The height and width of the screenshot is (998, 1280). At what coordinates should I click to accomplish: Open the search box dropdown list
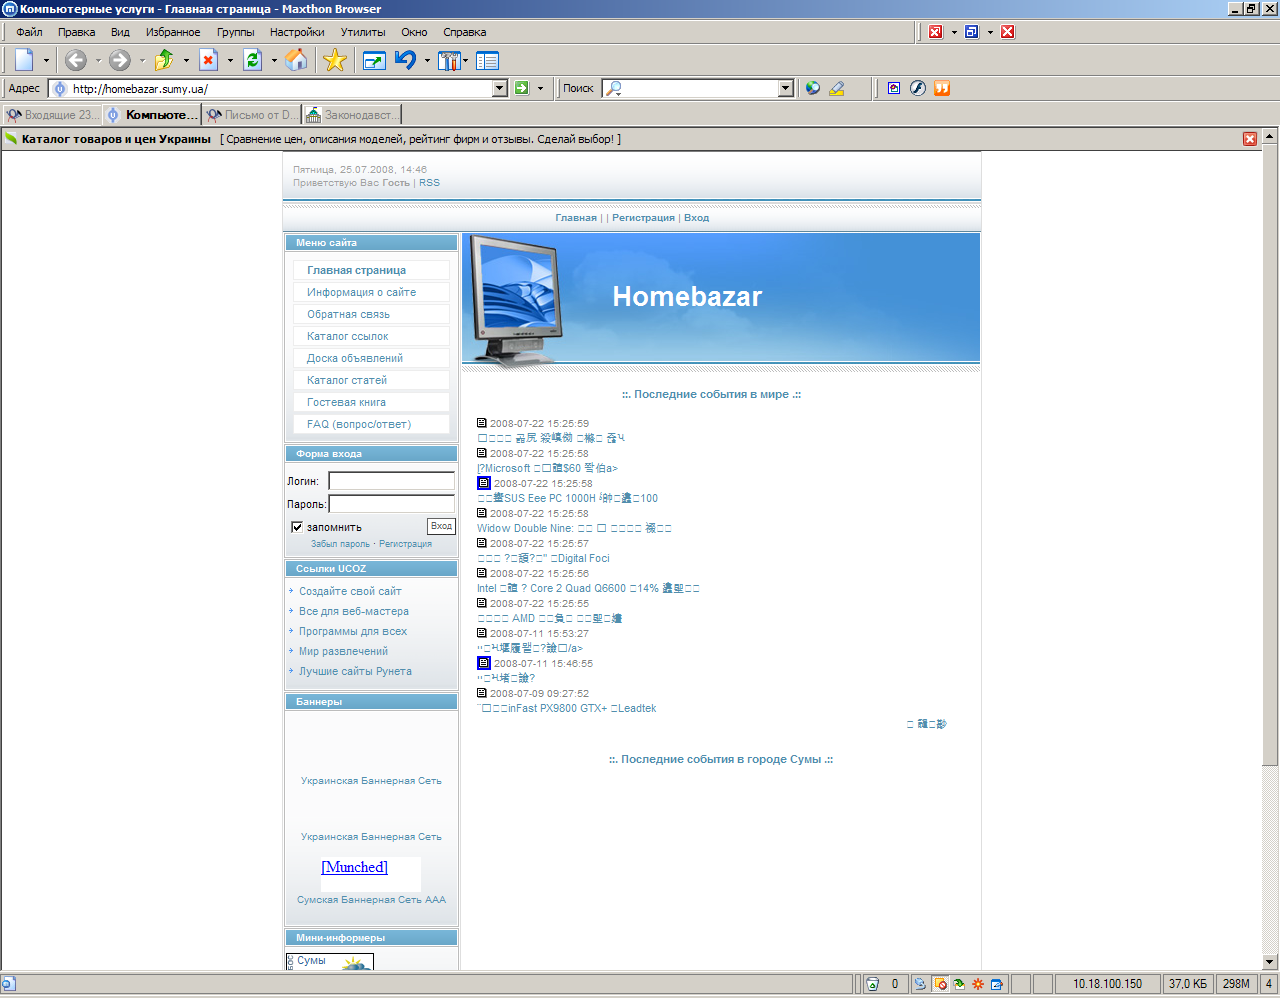pos(785,88)
